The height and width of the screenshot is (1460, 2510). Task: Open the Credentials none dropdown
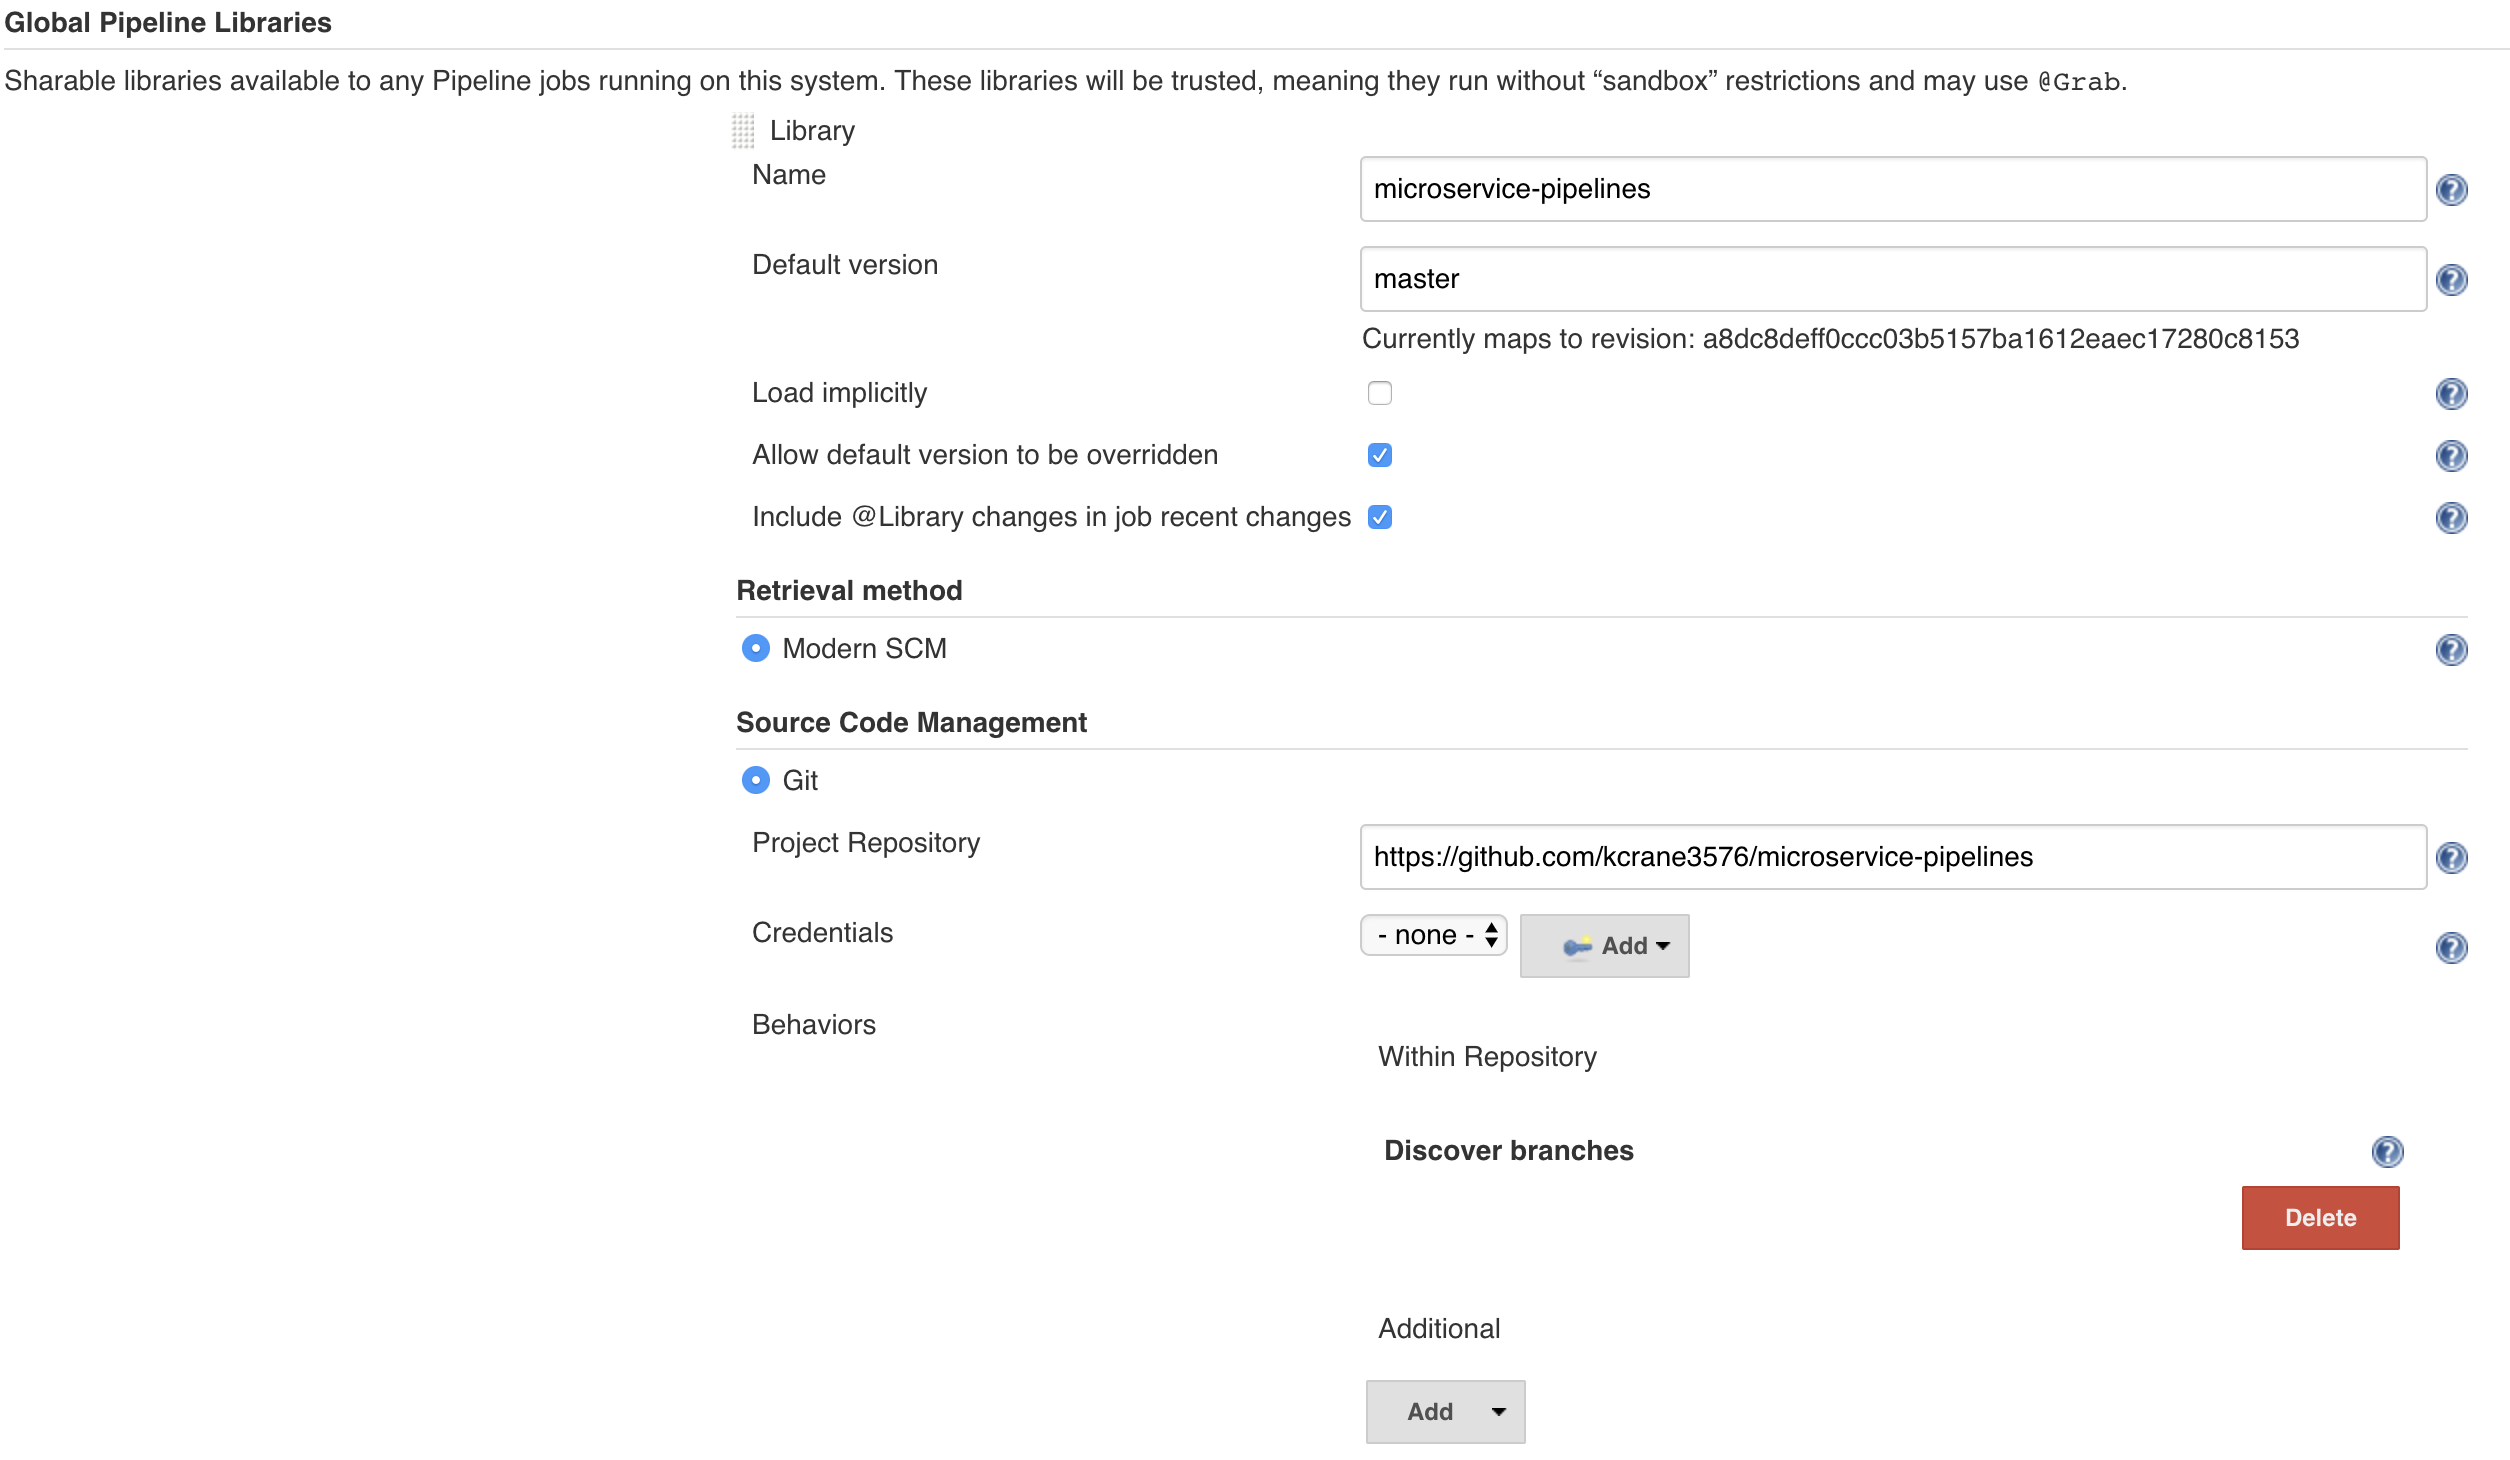point(1433,936)
